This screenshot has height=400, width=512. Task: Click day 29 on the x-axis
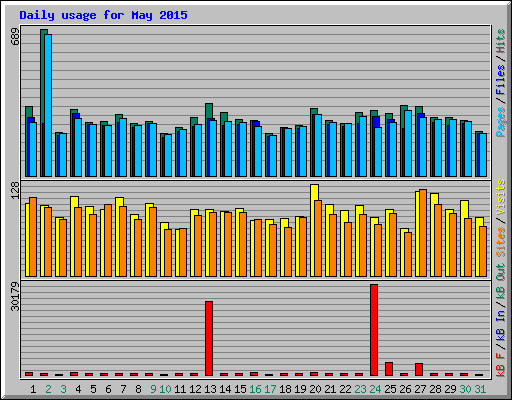coord(450,389)
